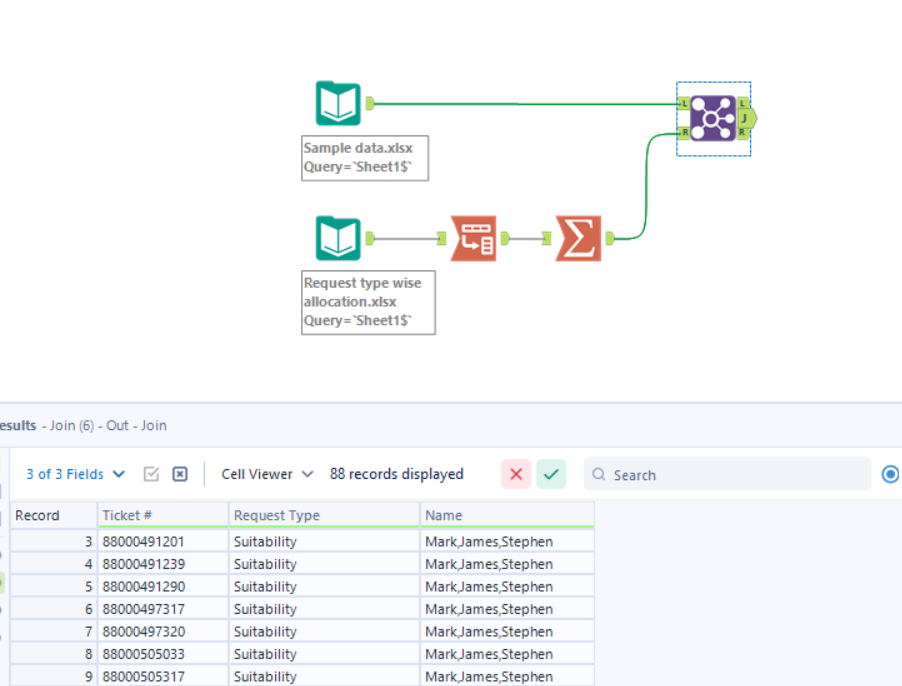This screenshot has width=902, height=686.
Task: Open the 3 of 3 Fields dropdown
Action: click(x=75, y=474)
